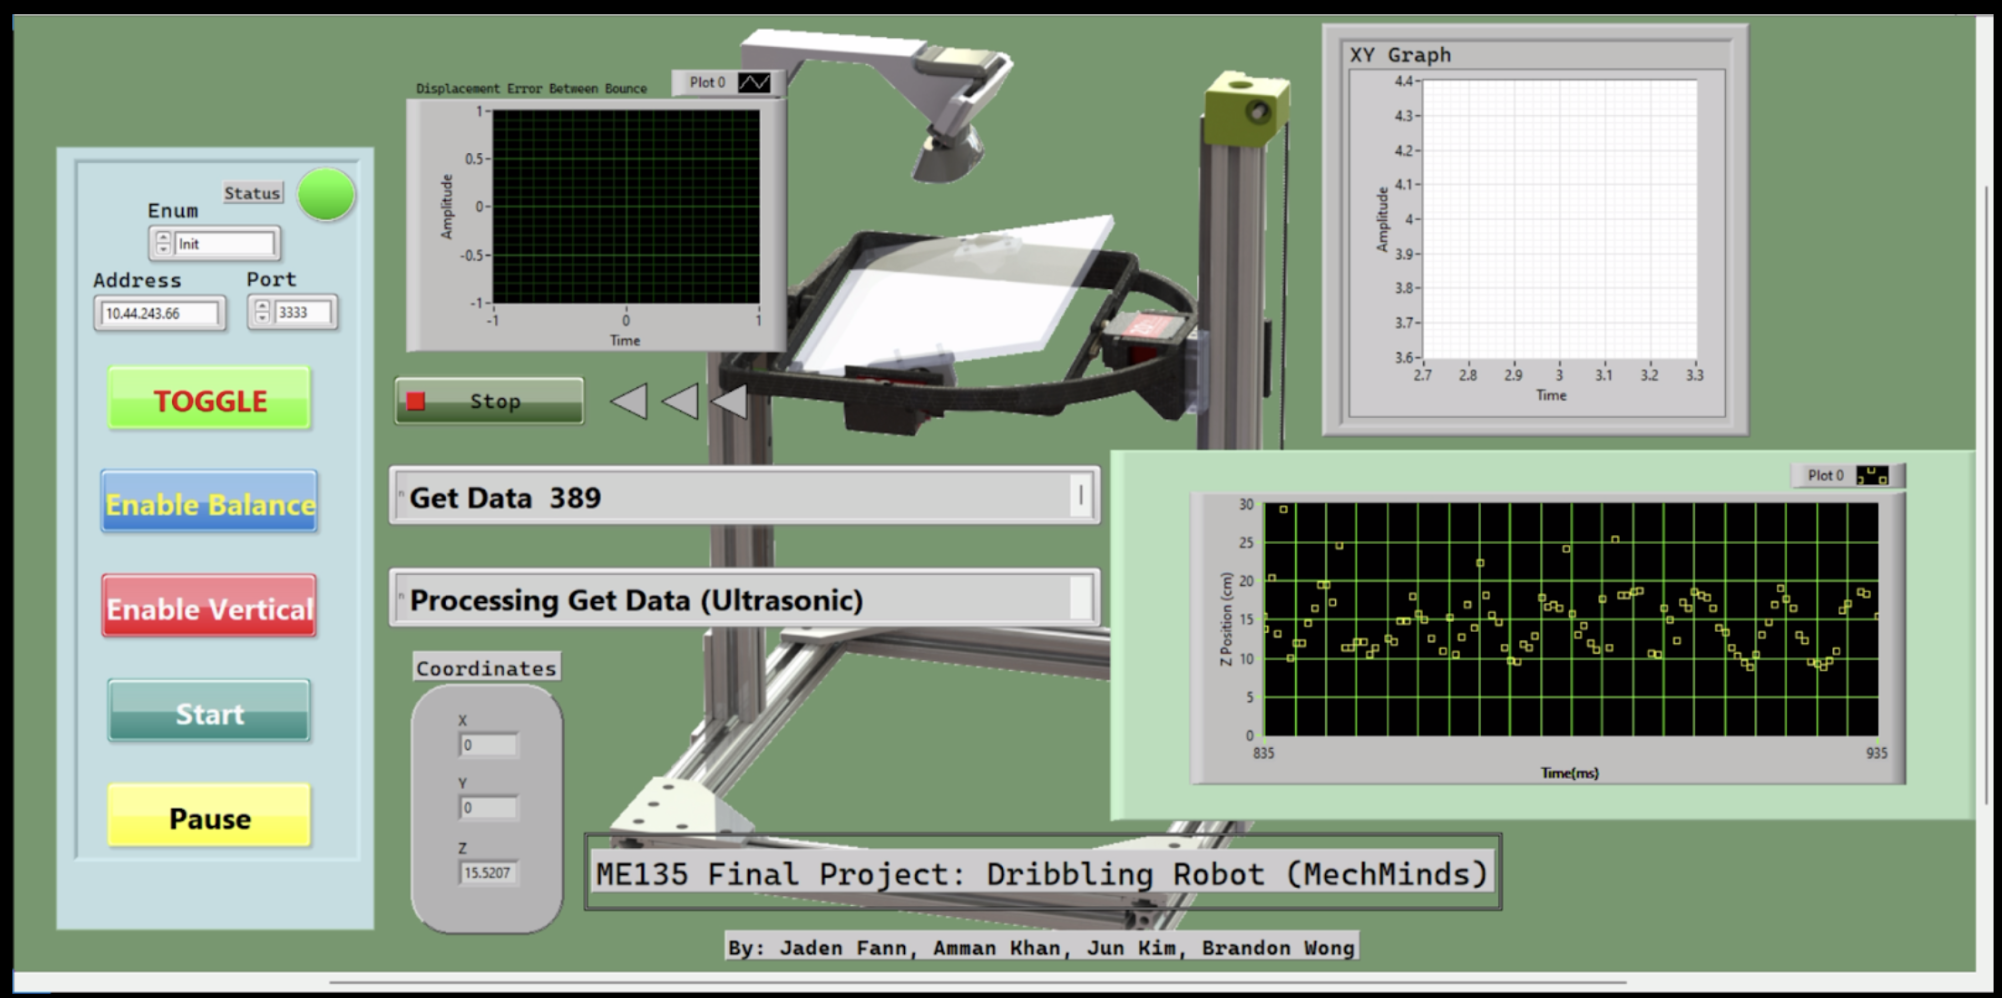
Task: Edit the Address field 10.44.243.66
Action: click(x=160, y=313)
